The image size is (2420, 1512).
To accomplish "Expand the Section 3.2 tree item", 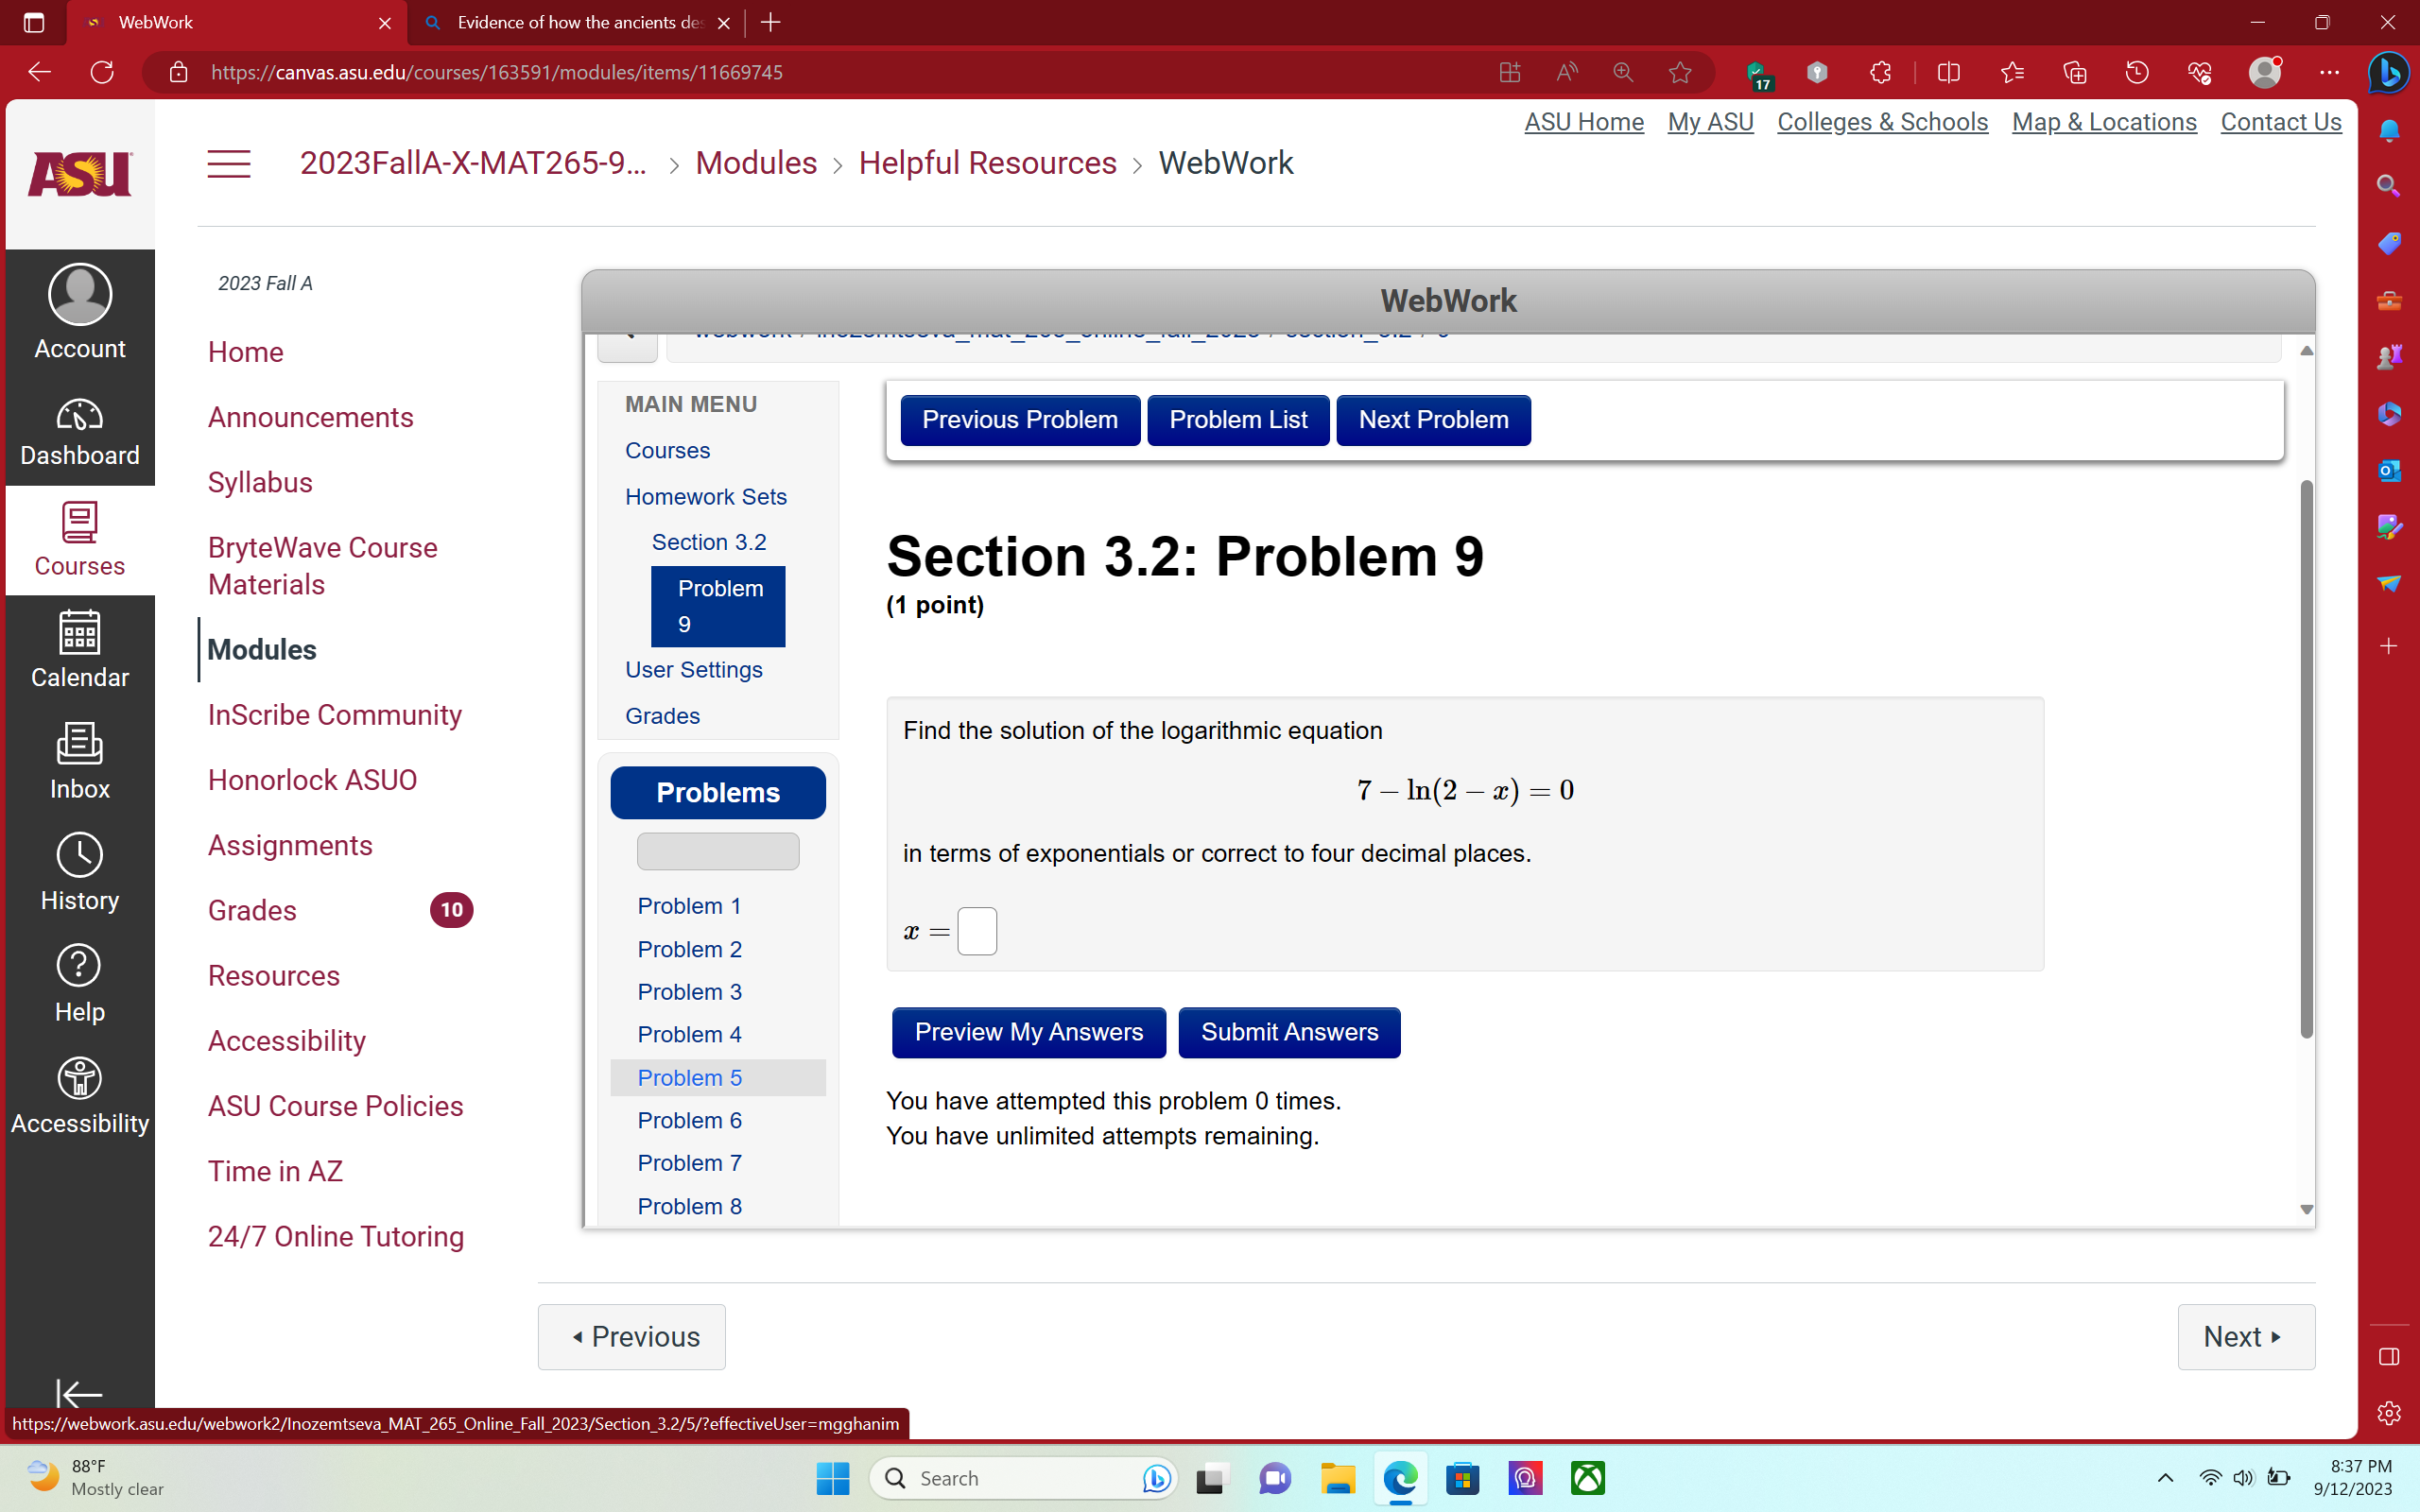I will (x=711, y=541).
